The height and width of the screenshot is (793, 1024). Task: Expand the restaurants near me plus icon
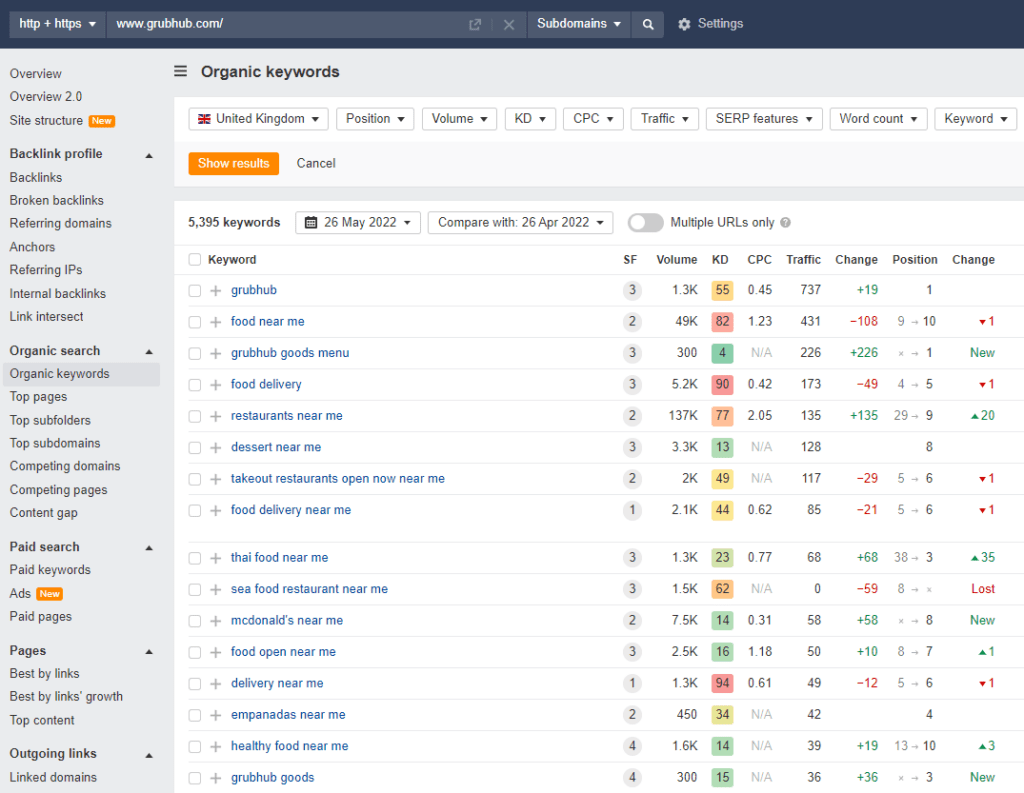(x=216, y=416)
